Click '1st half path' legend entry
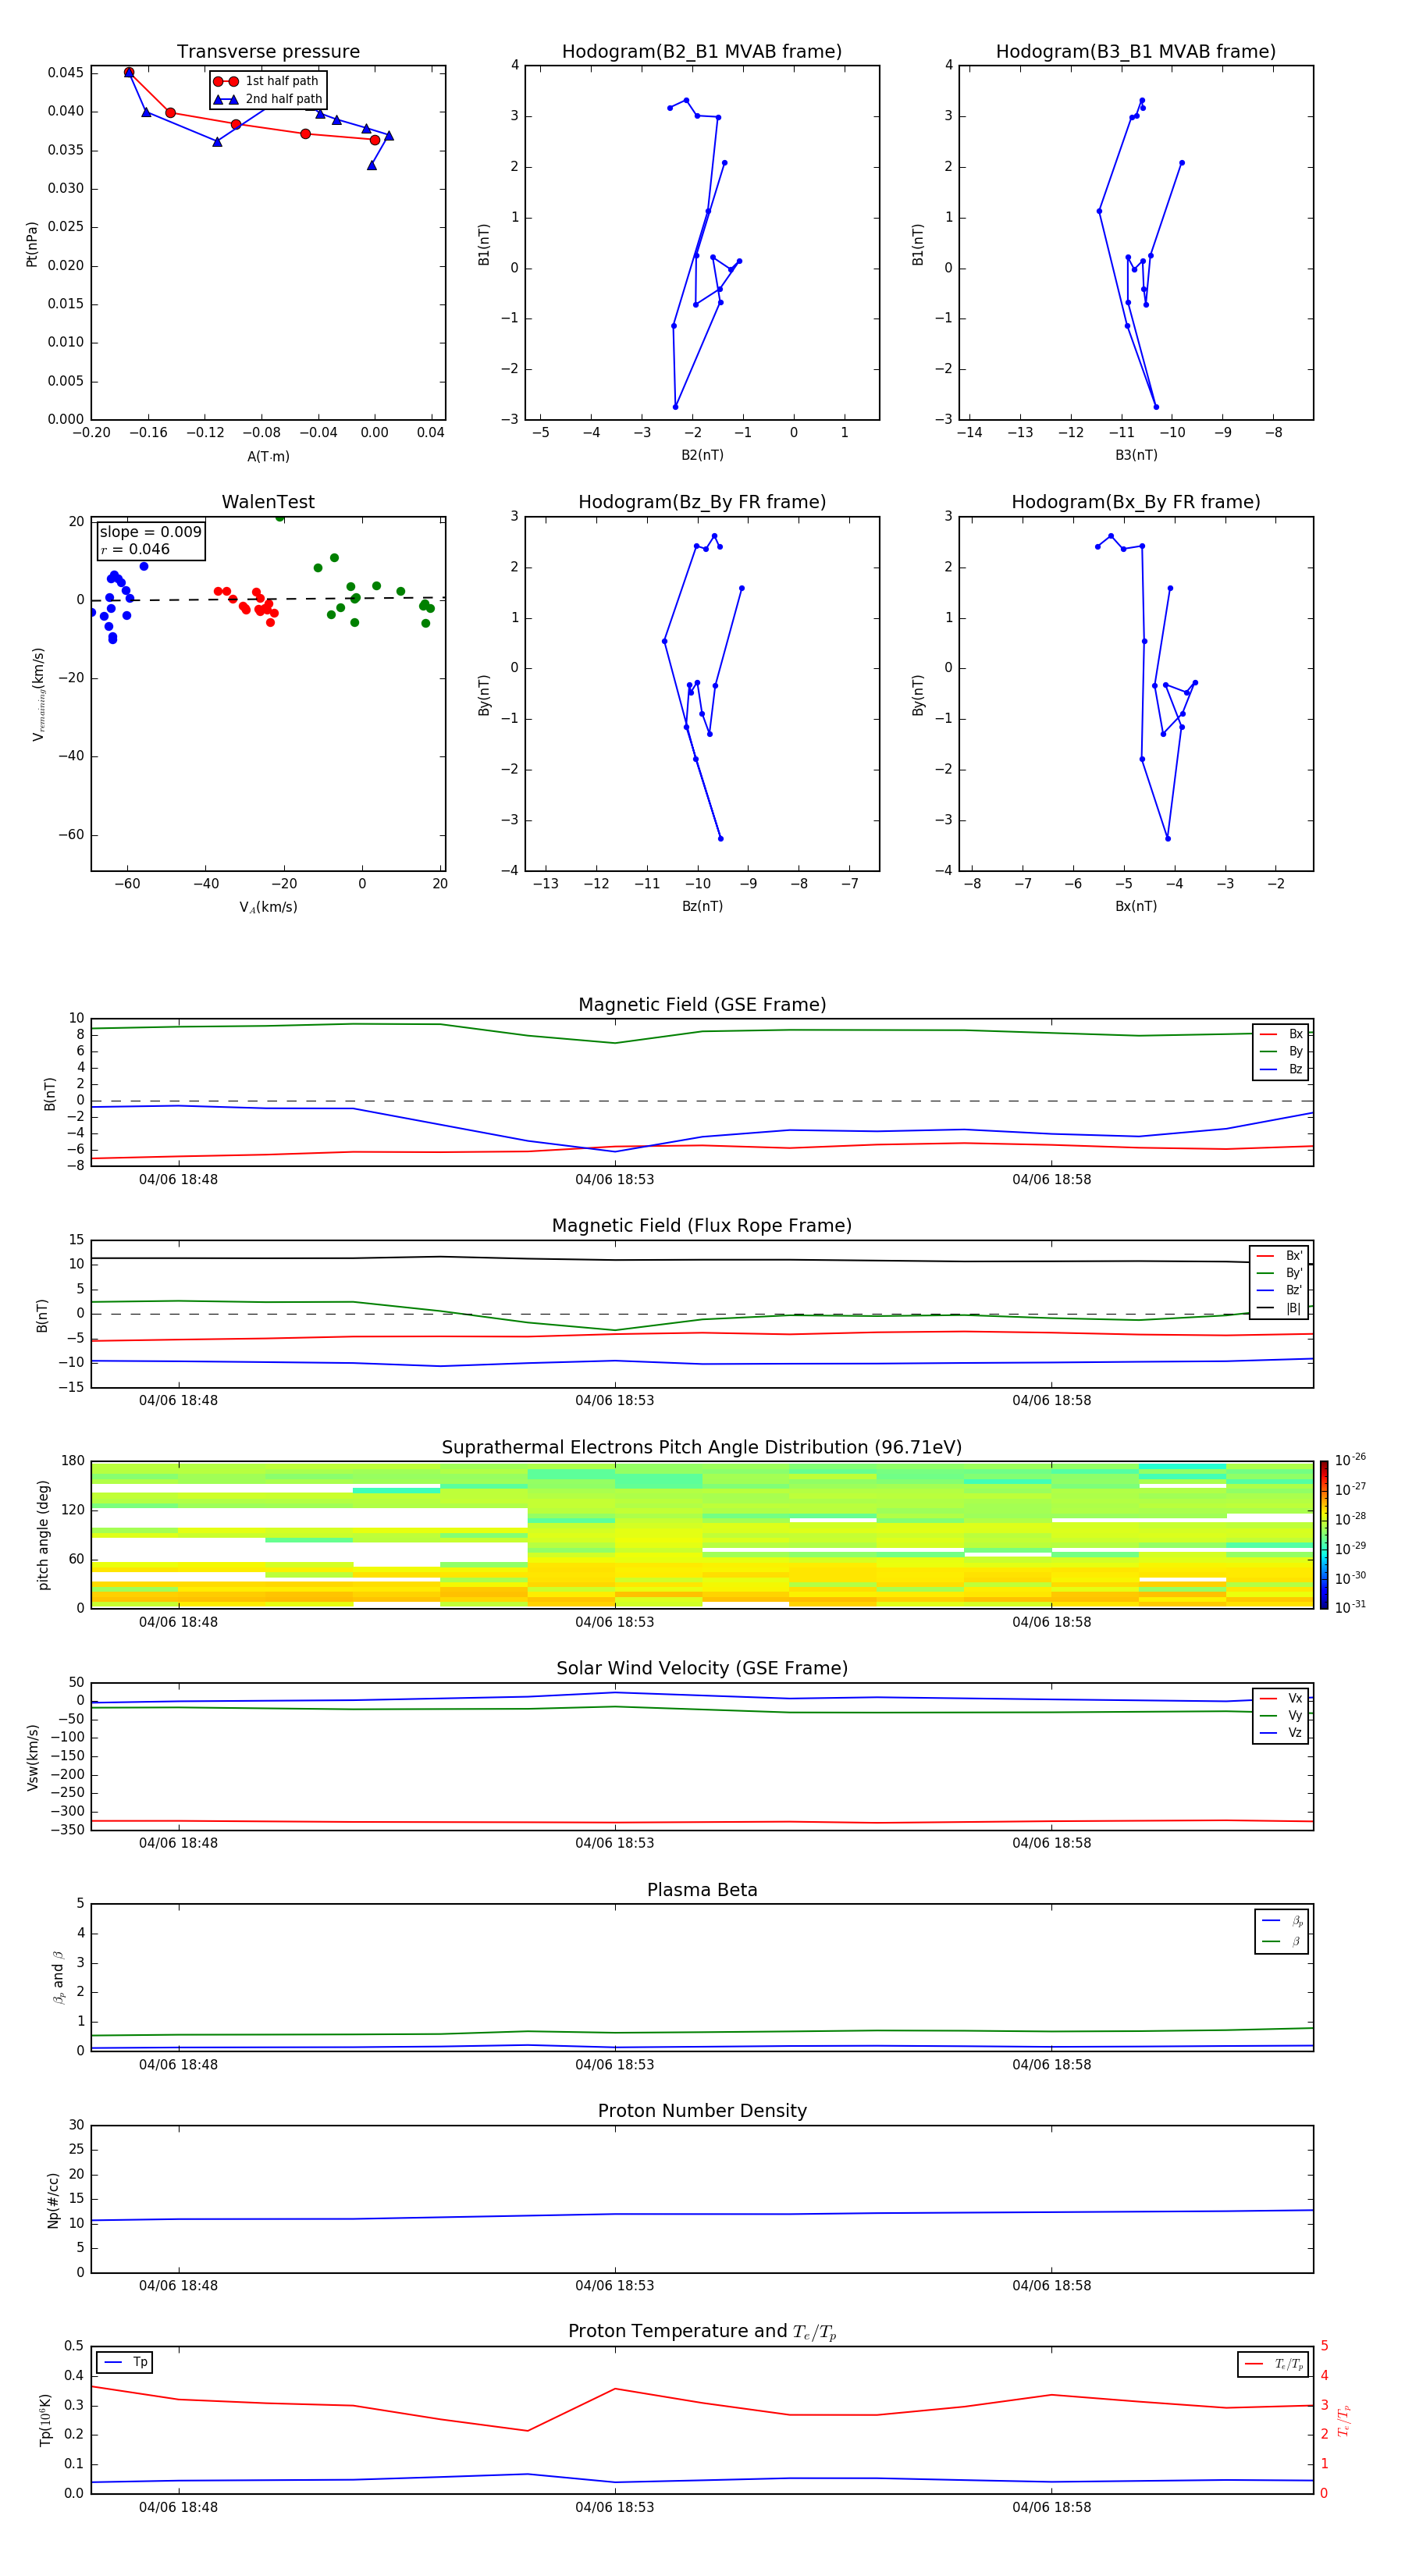1405x2576 pixels. coord(266,81)
